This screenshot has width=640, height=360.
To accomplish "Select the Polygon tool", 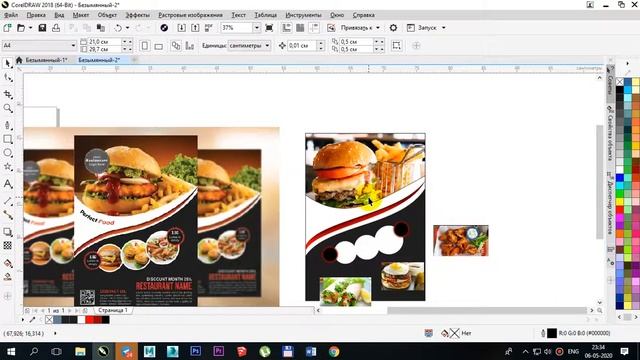I will (8, 167).
